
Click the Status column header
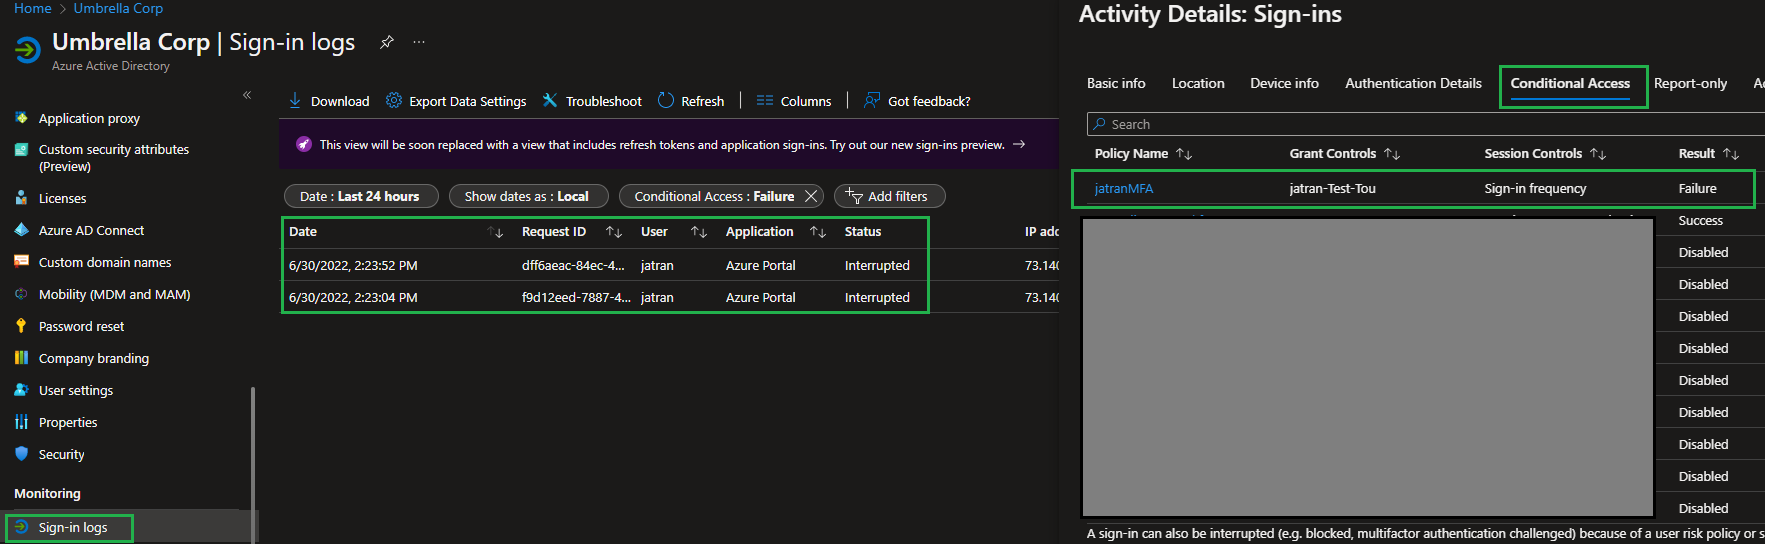[x=862, y=231]
